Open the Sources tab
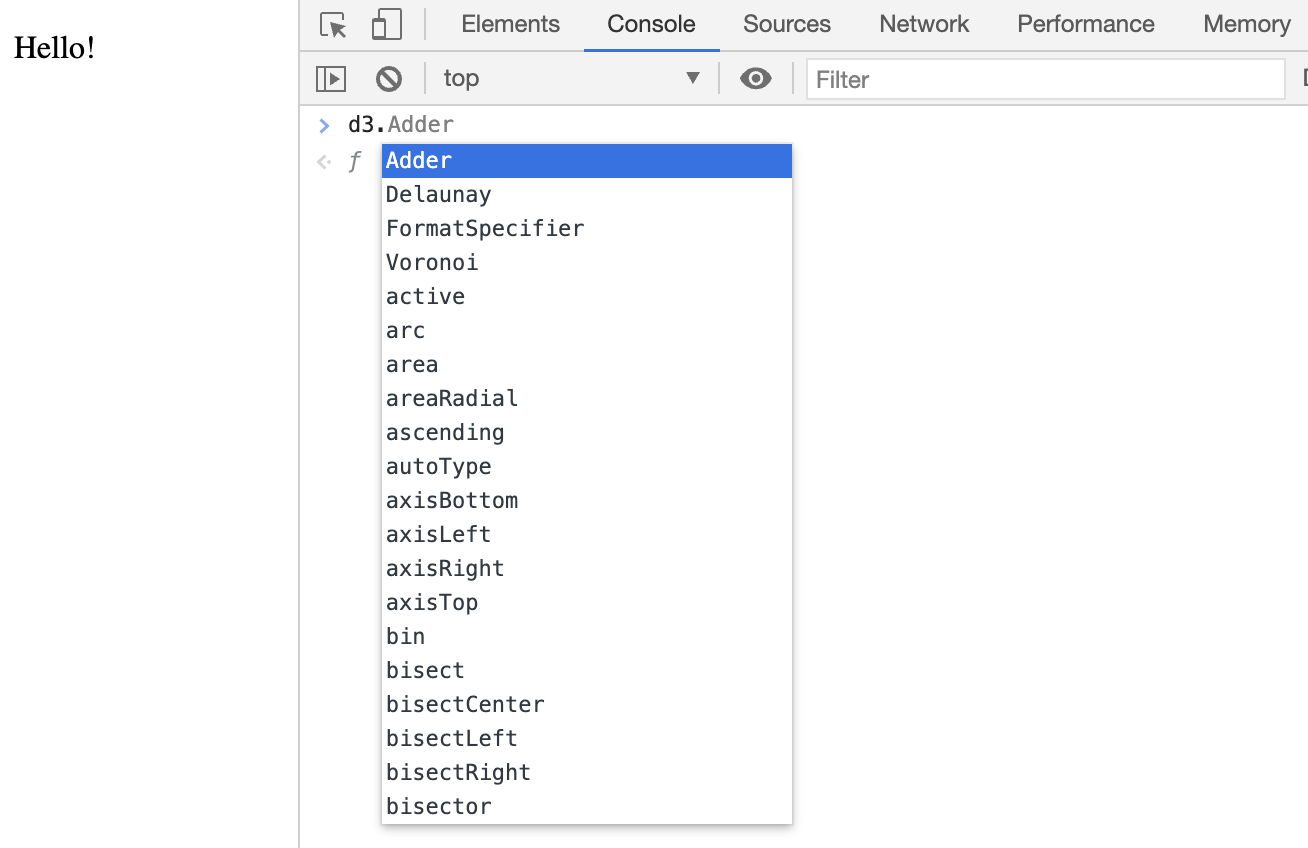The width and height of the screenshot is (1308, 848). [787, 24]
